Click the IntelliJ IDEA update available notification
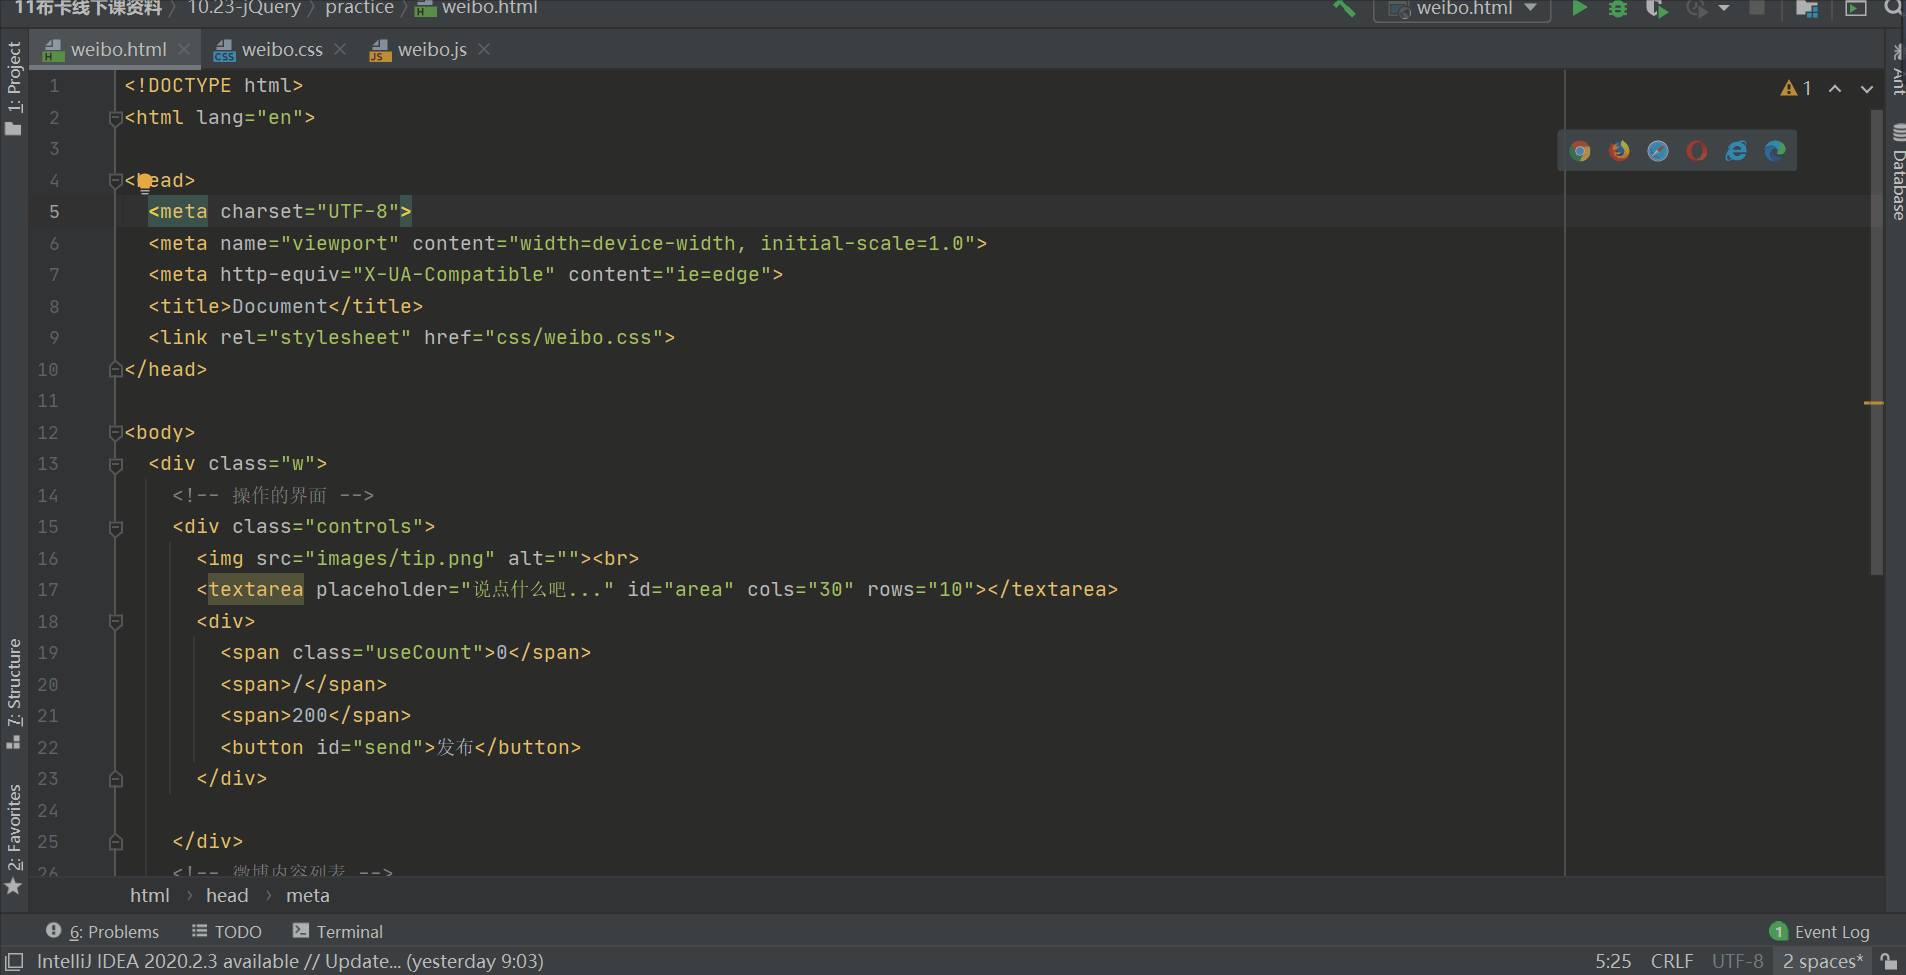1906x975 pixels. pos(290,961)
